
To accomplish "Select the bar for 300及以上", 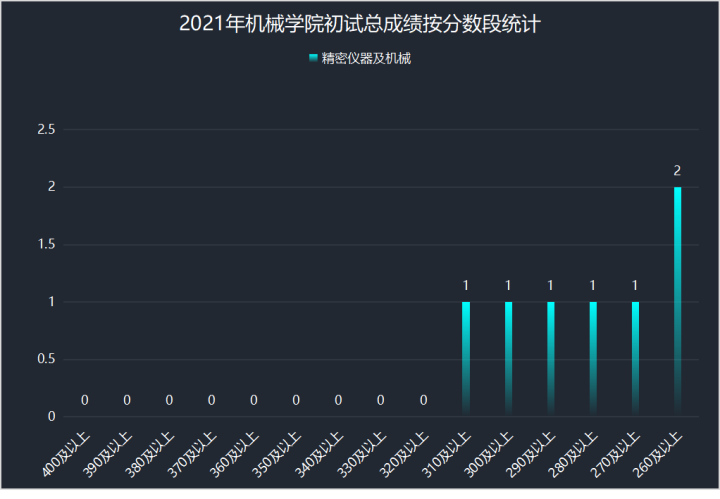I will [x=508, y=359].
